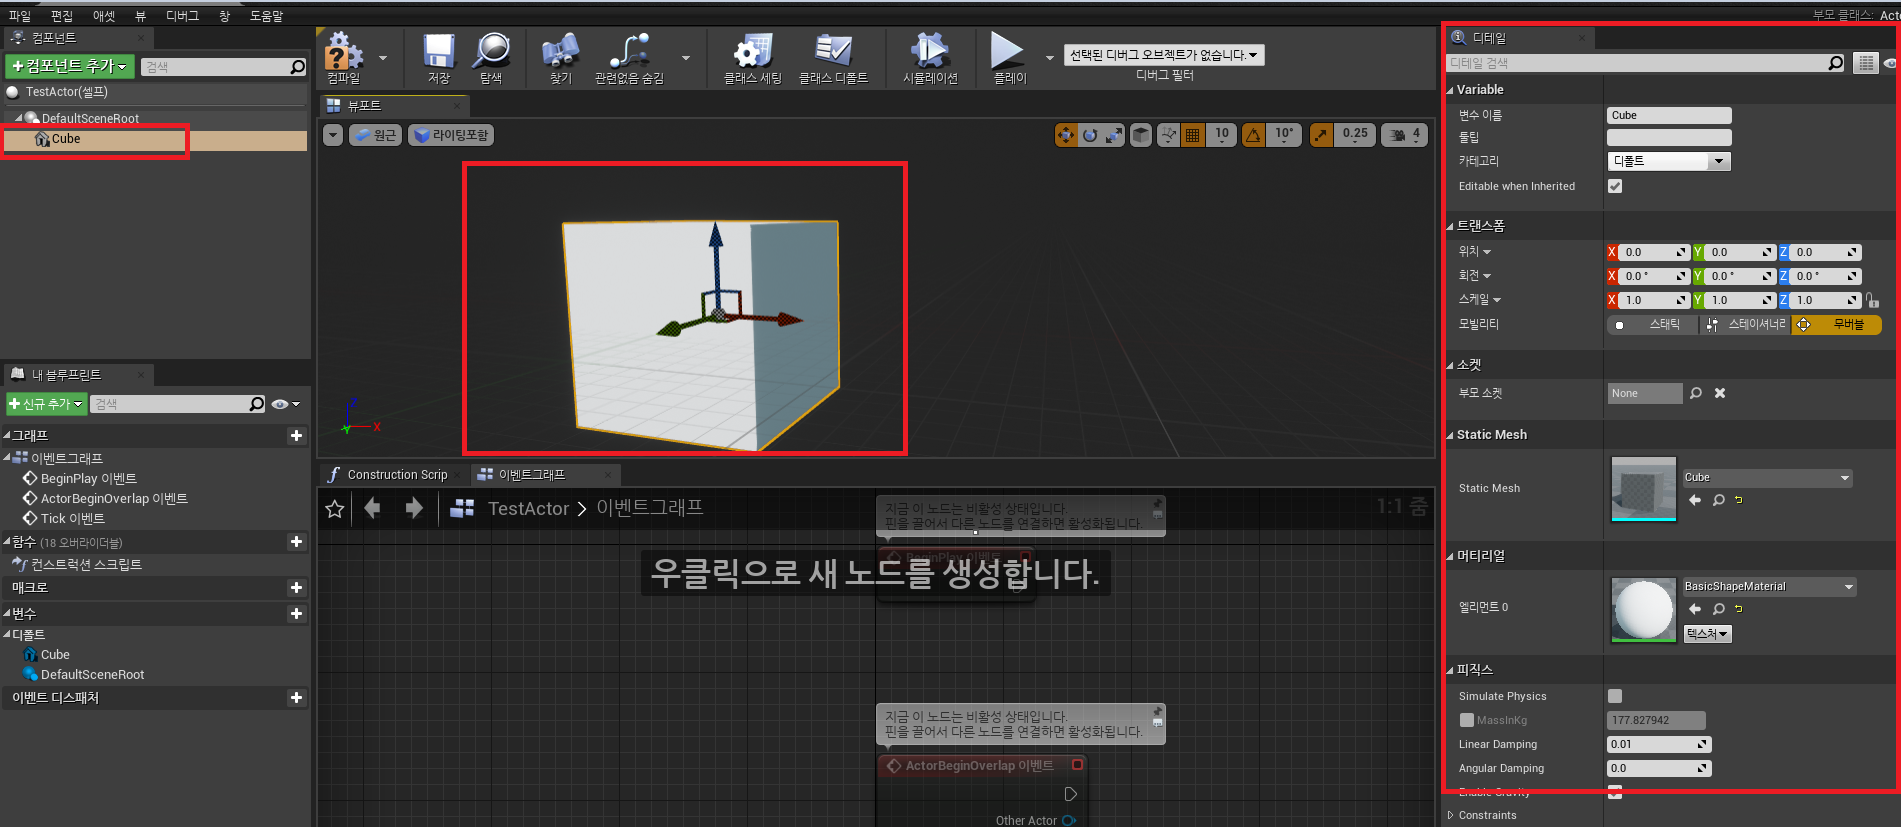Click the 원근 perspective button
The height and width of the screenshot is (827, 1901).
point(375,135)
